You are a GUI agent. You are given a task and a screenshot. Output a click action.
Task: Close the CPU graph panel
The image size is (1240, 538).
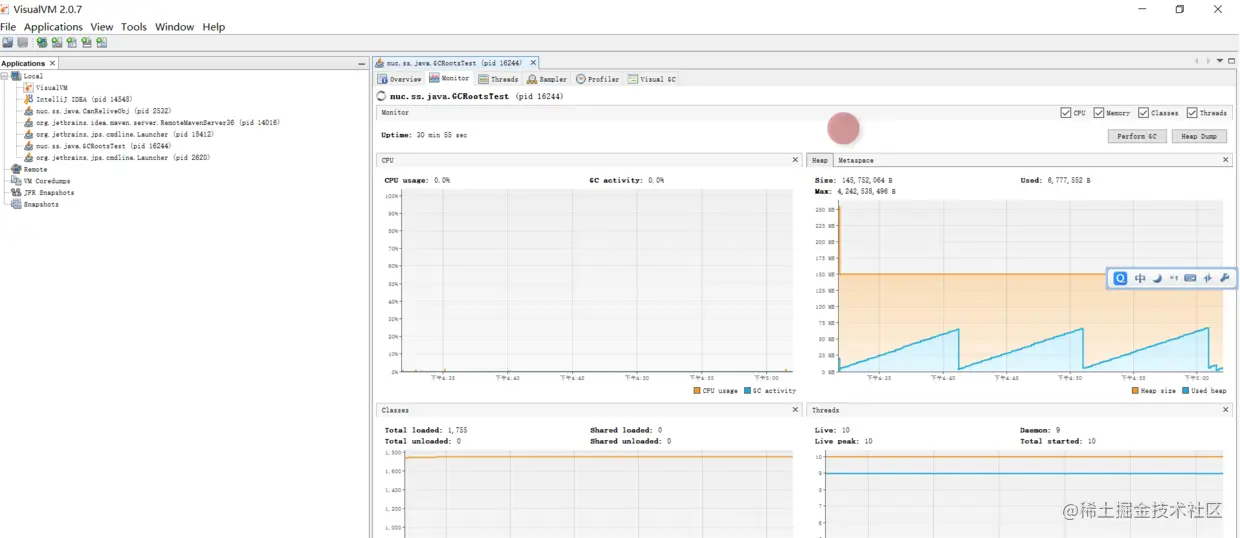(796, 159)
